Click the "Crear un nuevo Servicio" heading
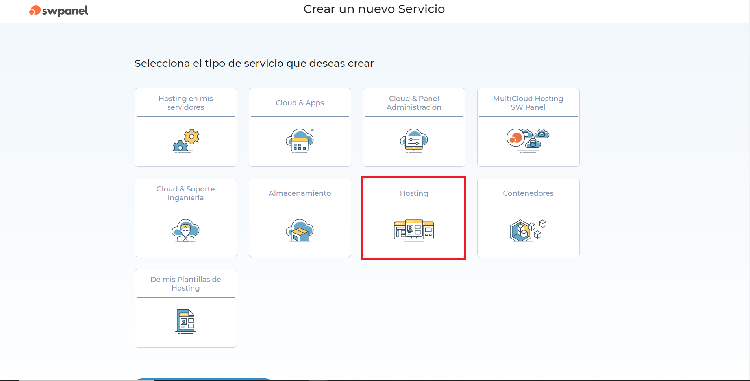Screen dimensions: 750x381 (374, 9)
